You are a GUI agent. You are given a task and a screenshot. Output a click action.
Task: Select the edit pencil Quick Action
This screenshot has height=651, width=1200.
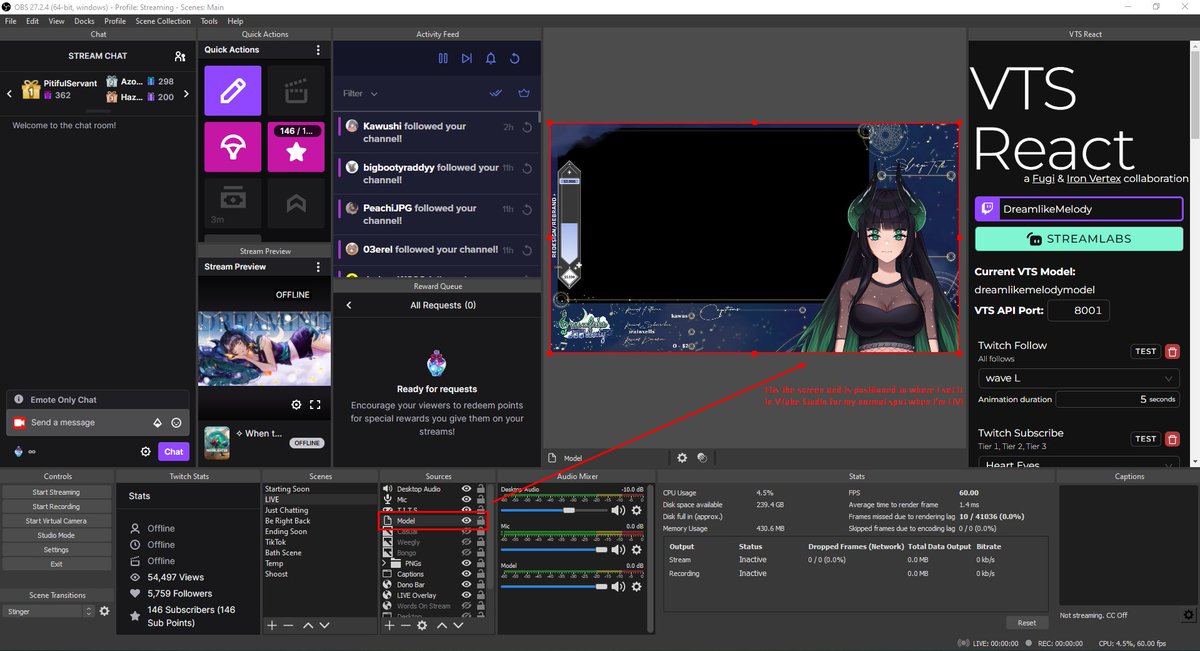(232, 89)
